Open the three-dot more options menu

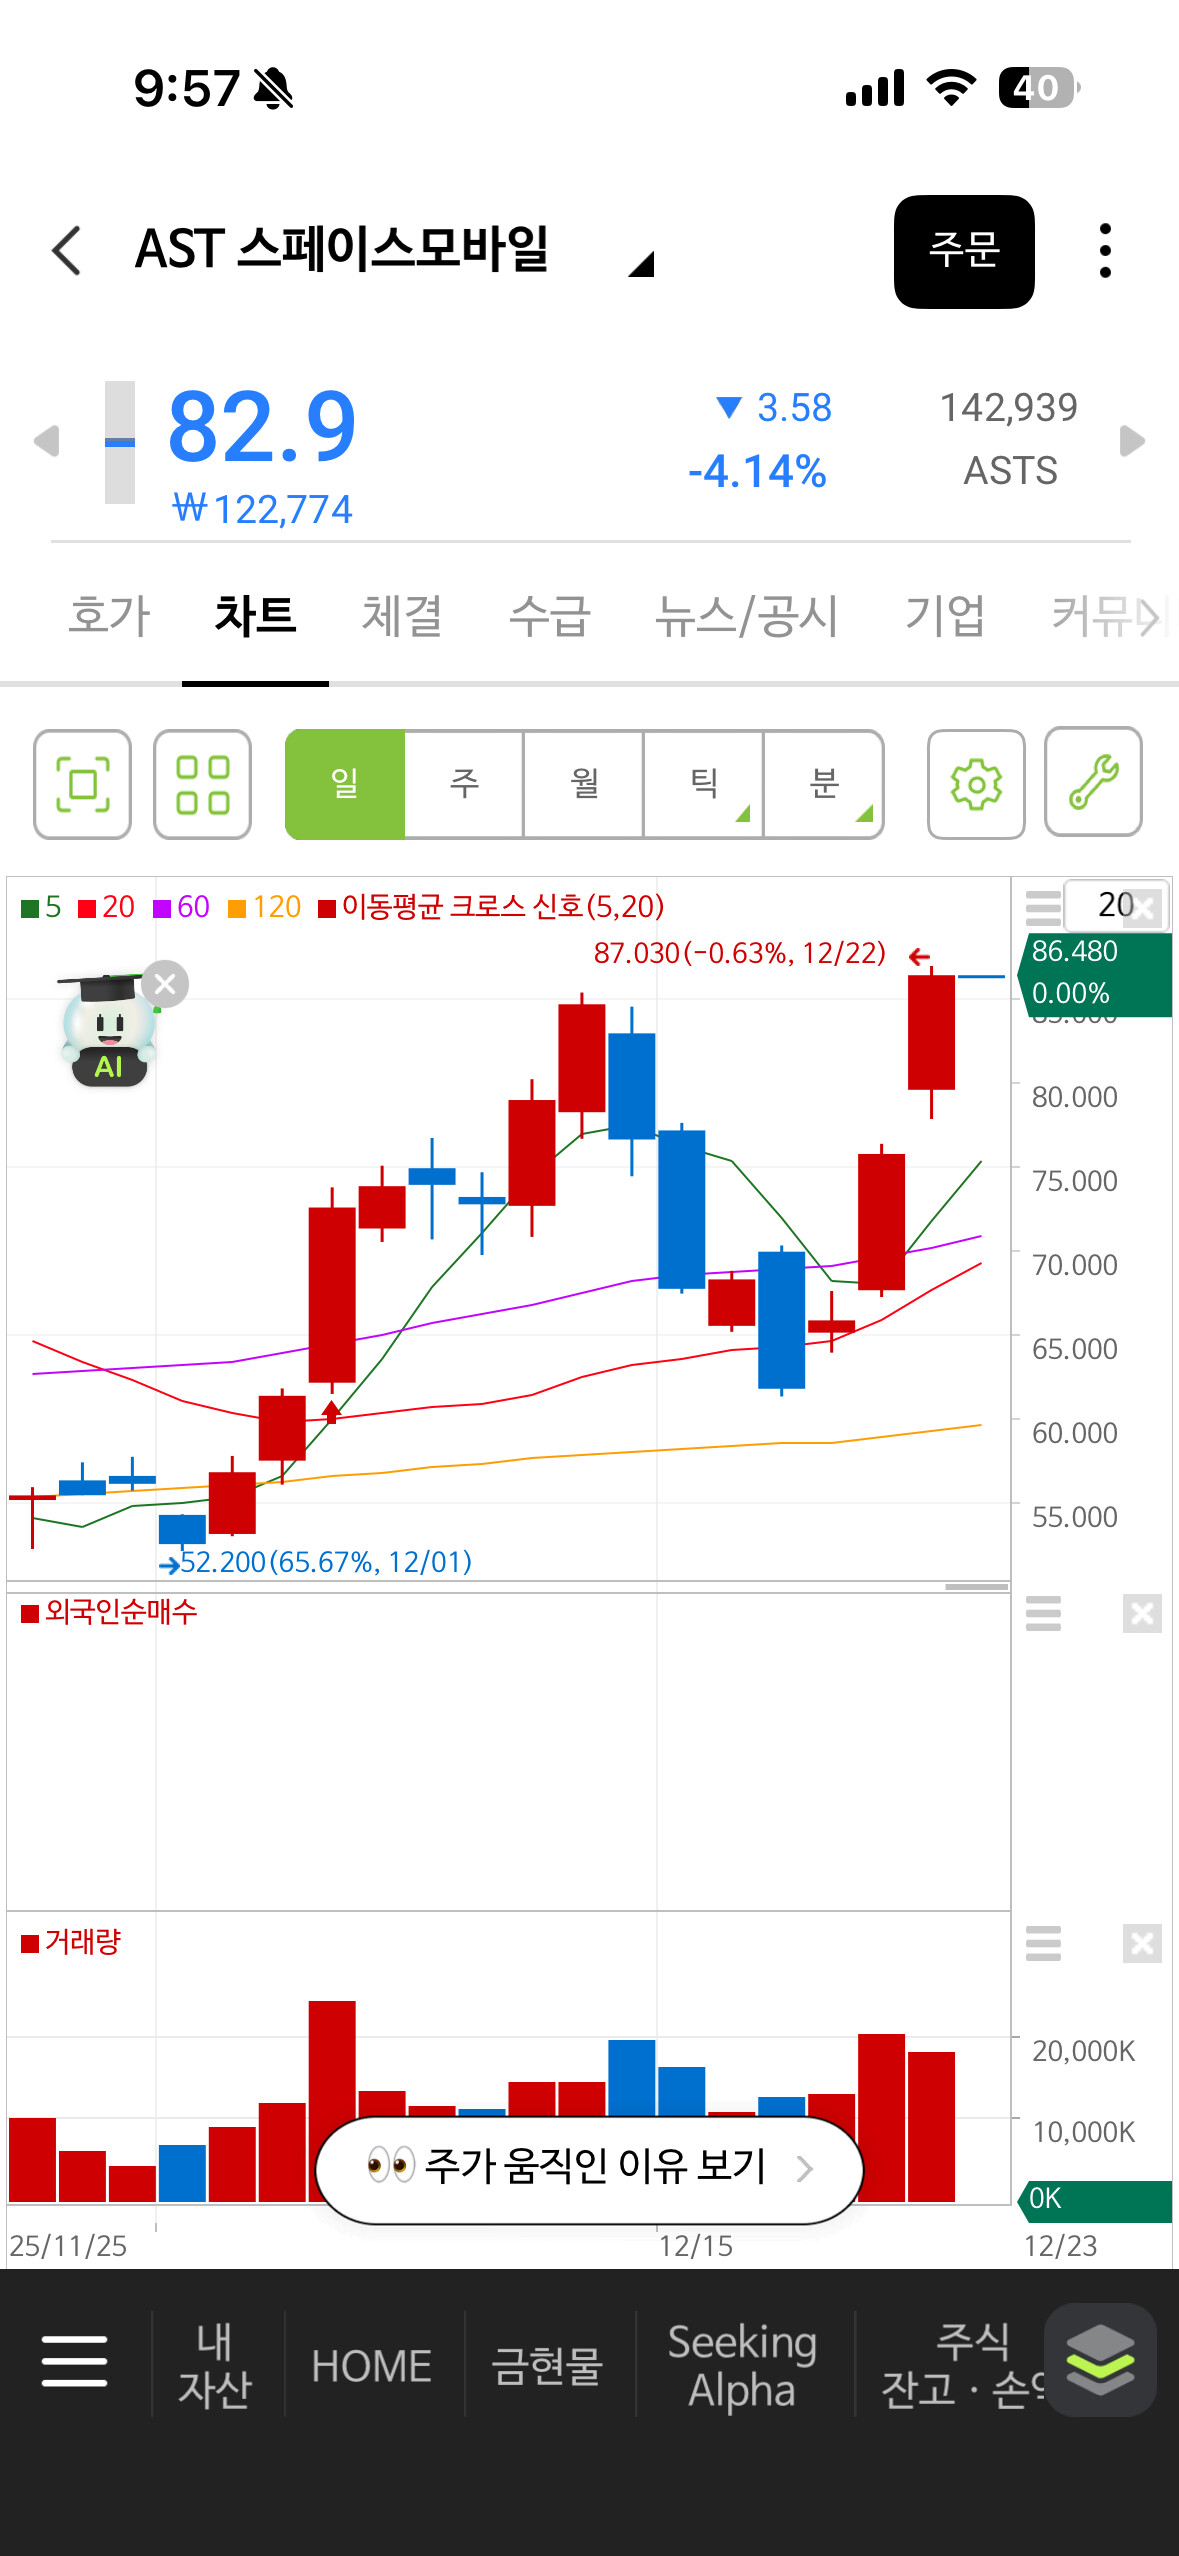click(1104, 250)
